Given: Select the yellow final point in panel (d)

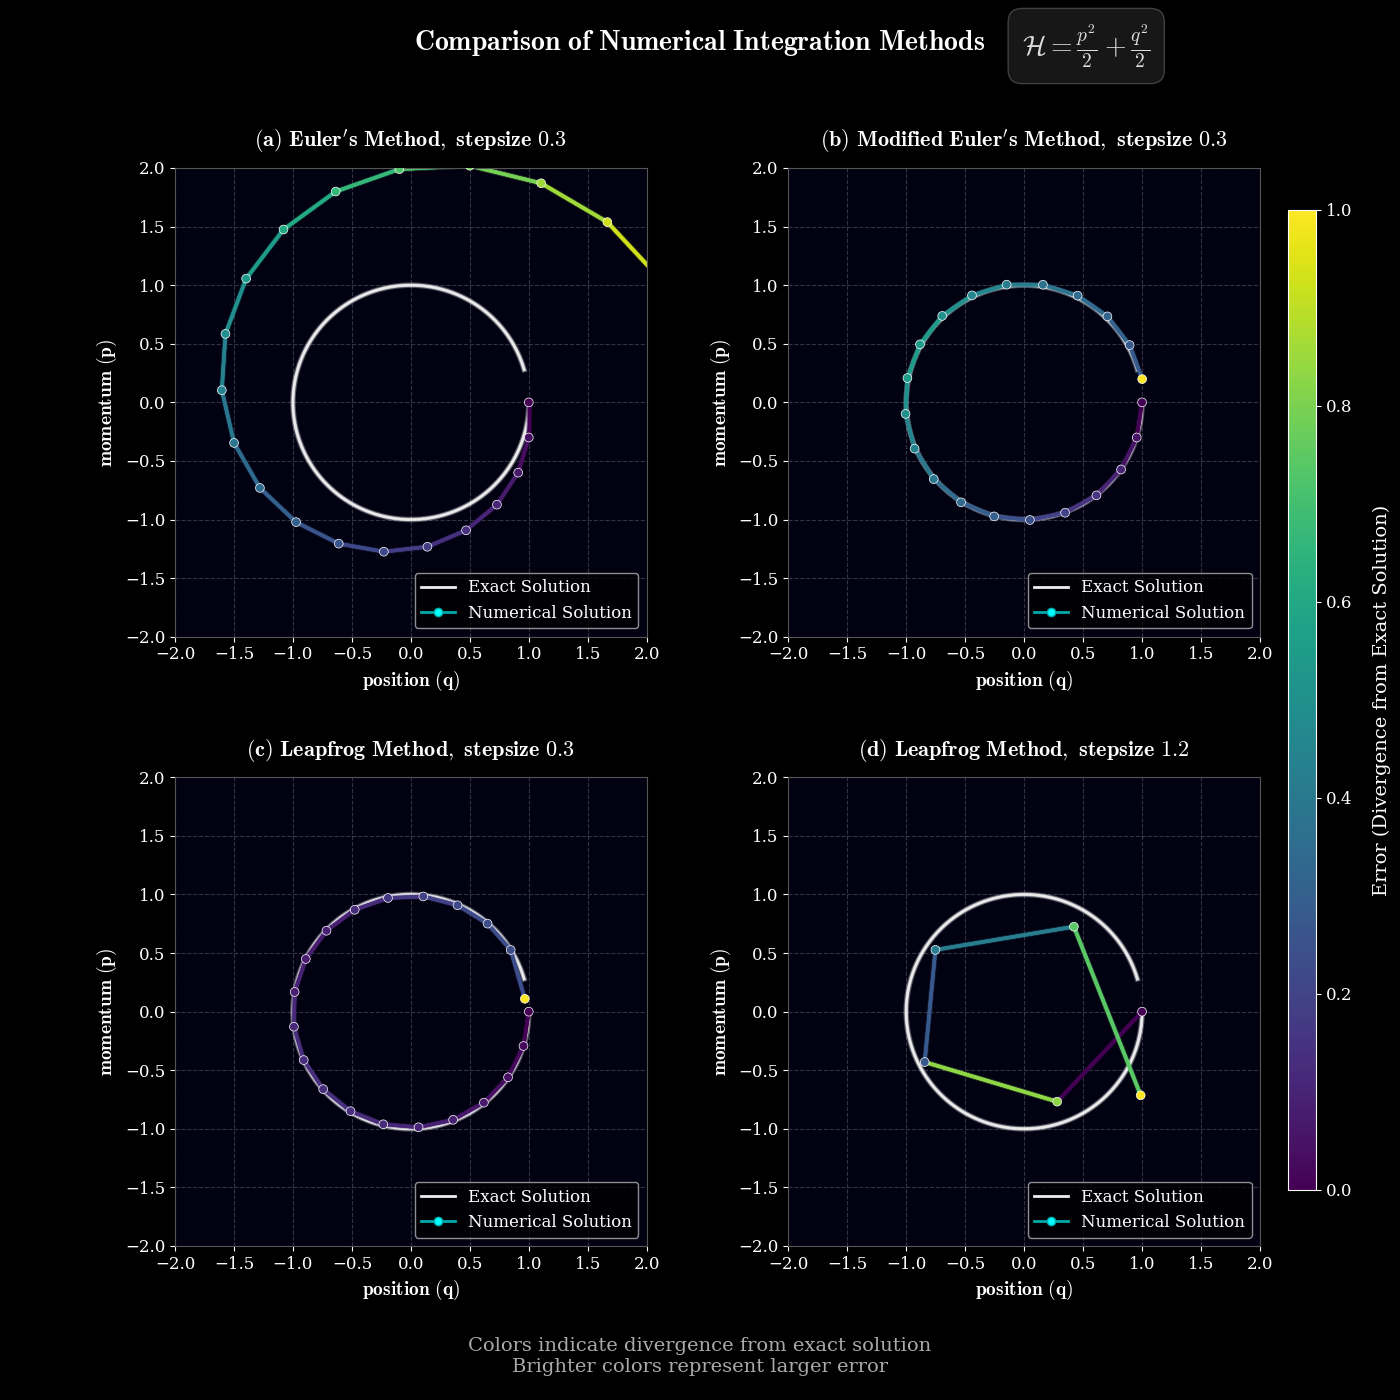Looking at the screenshot, I should (x=1141, y=1095).
